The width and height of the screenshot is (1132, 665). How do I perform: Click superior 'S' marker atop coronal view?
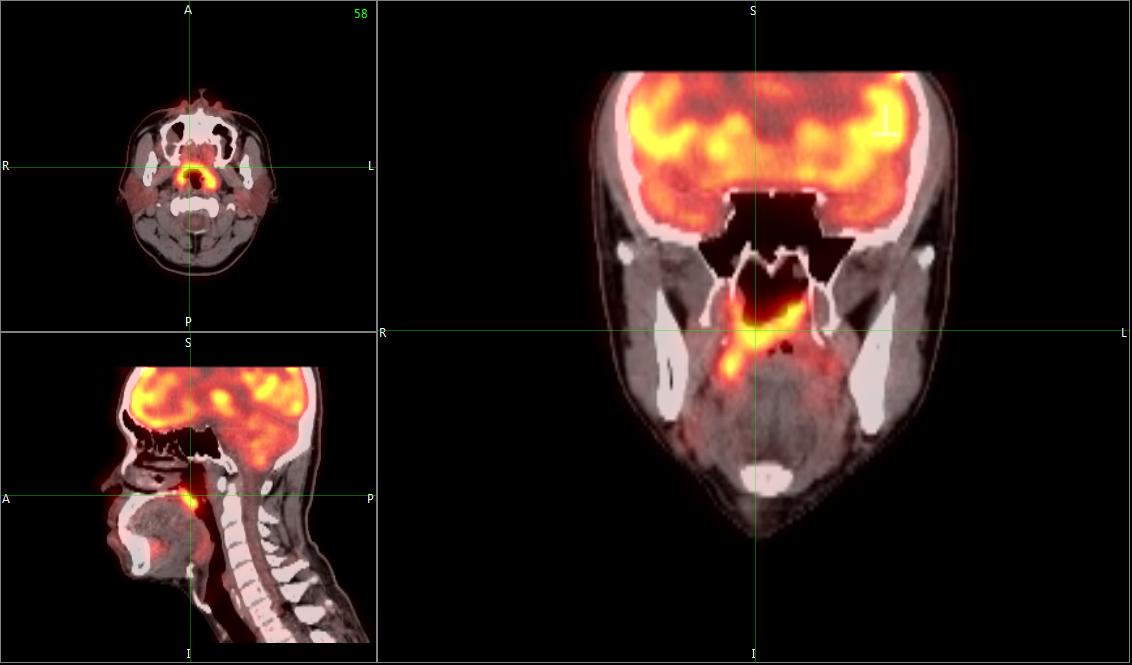point(753,11)
